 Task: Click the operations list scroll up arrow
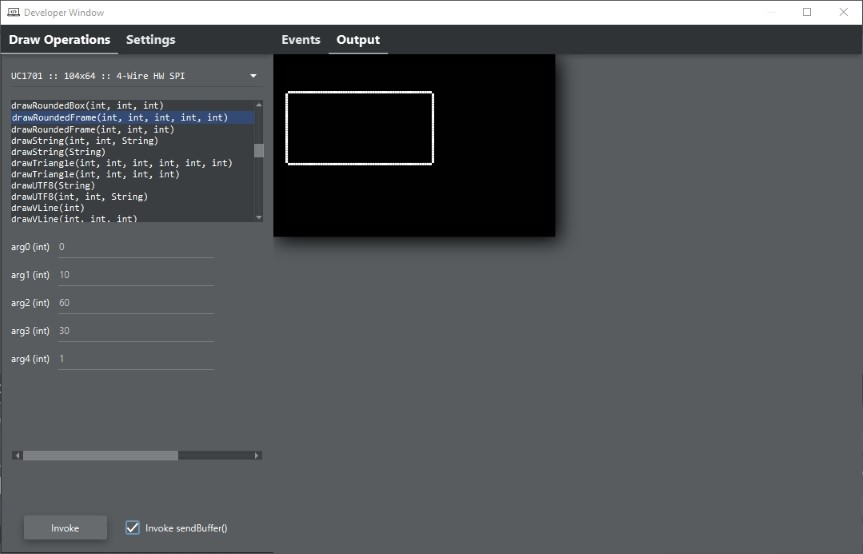[x=259, y=105]
